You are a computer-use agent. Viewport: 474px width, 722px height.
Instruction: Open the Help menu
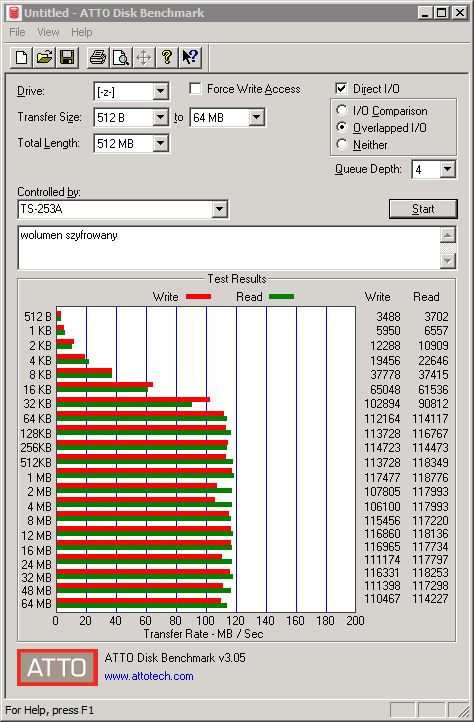pos(82,32)
